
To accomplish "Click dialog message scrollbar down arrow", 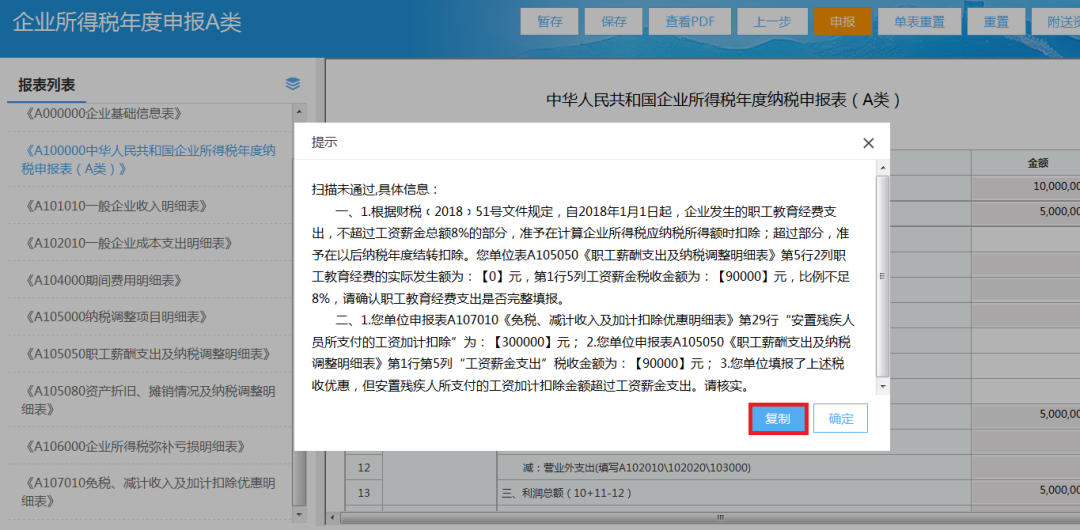I will tap(882, 387).
